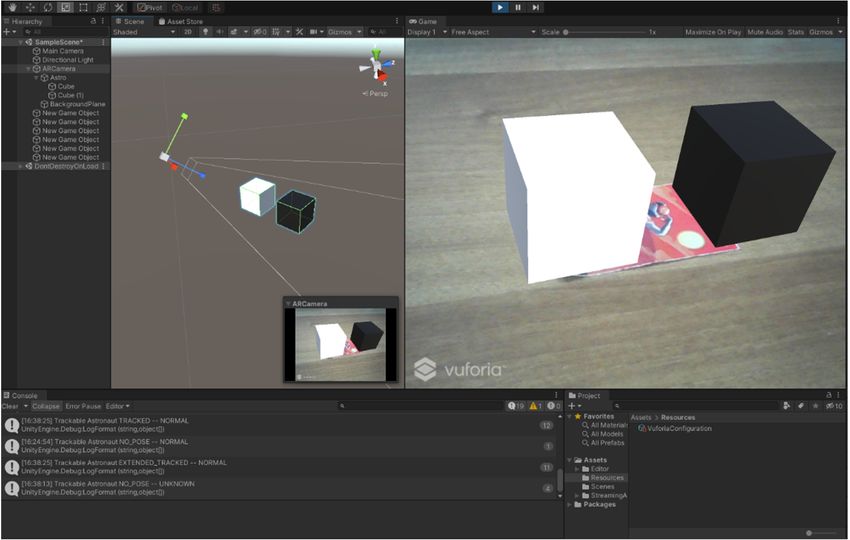
Task: Clear the Console log
Action: tap(9, 406)
